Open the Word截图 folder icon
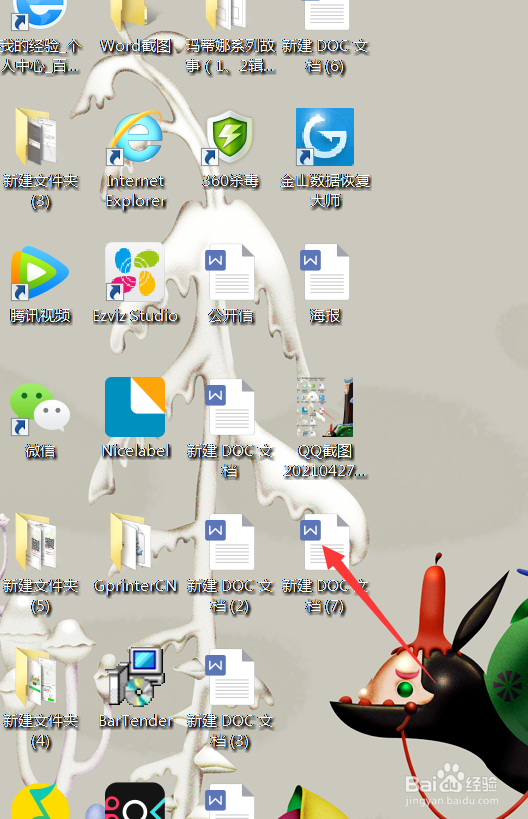Viewport: 528px width, 819px height. tap(129, 15)
